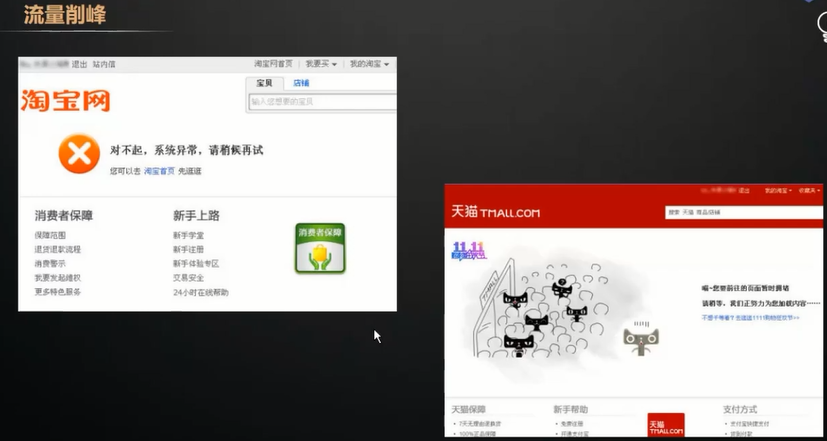
Task: Click 新手帮助 heading in Tmall footer
Action: click(570, 409)
